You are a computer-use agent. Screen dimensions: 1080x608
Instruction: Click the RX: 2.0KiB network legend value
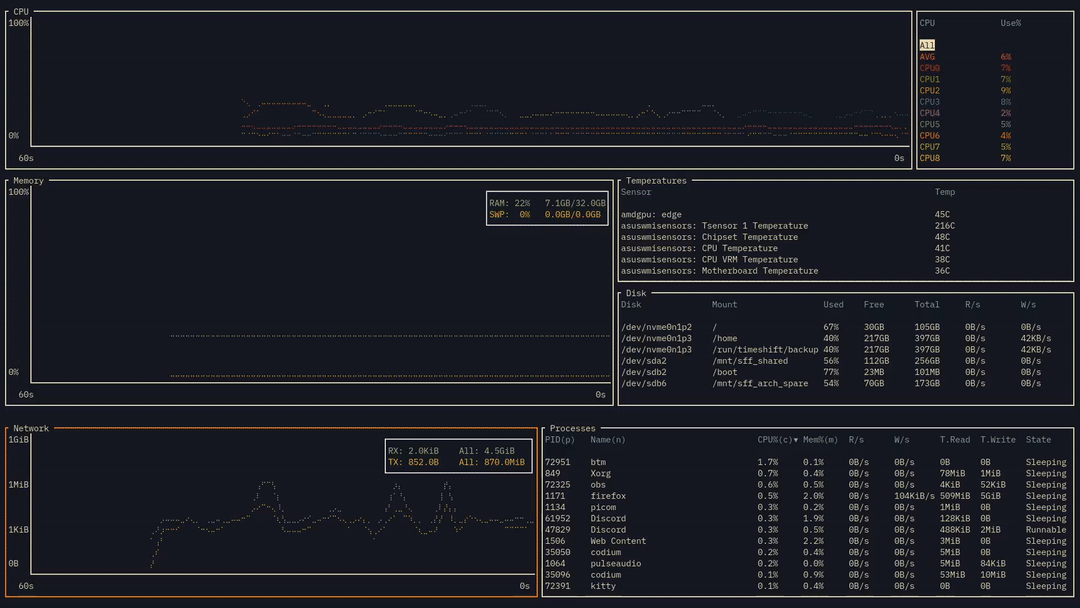[413, 451]
